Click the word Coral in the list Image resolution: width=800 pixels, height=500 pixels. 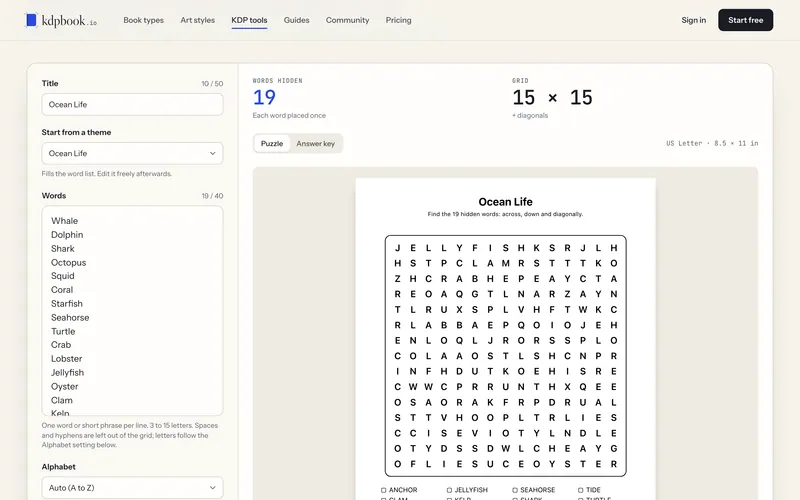62,290
